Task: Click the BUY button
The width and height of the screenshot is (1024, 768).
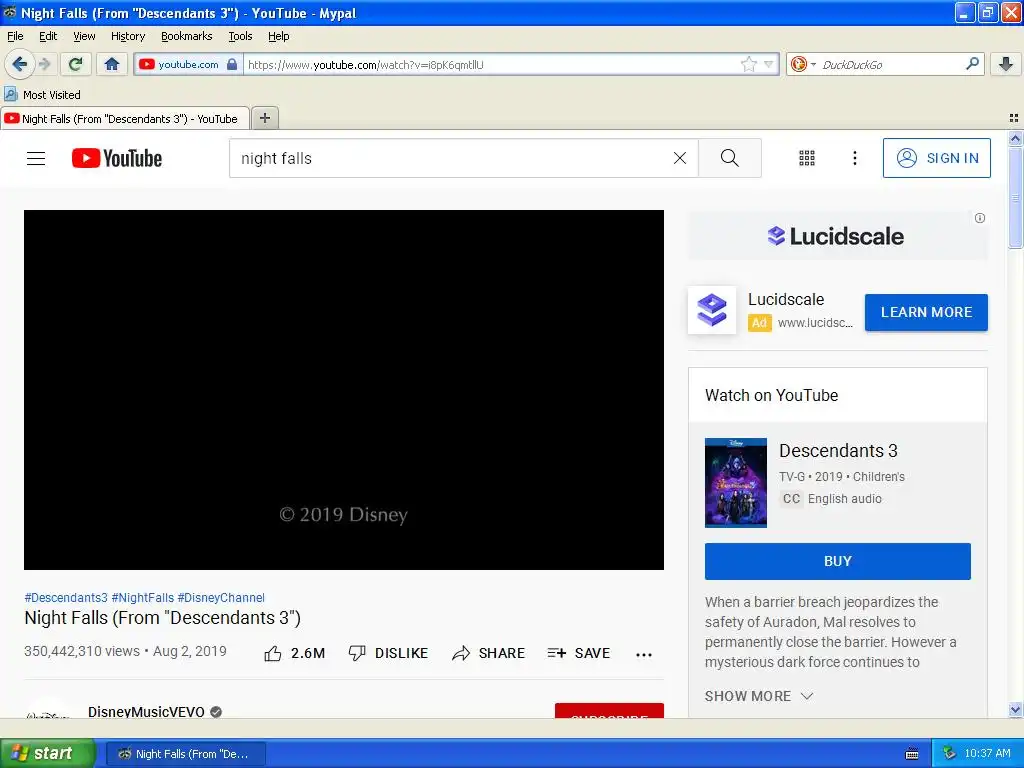Action: 837,561
